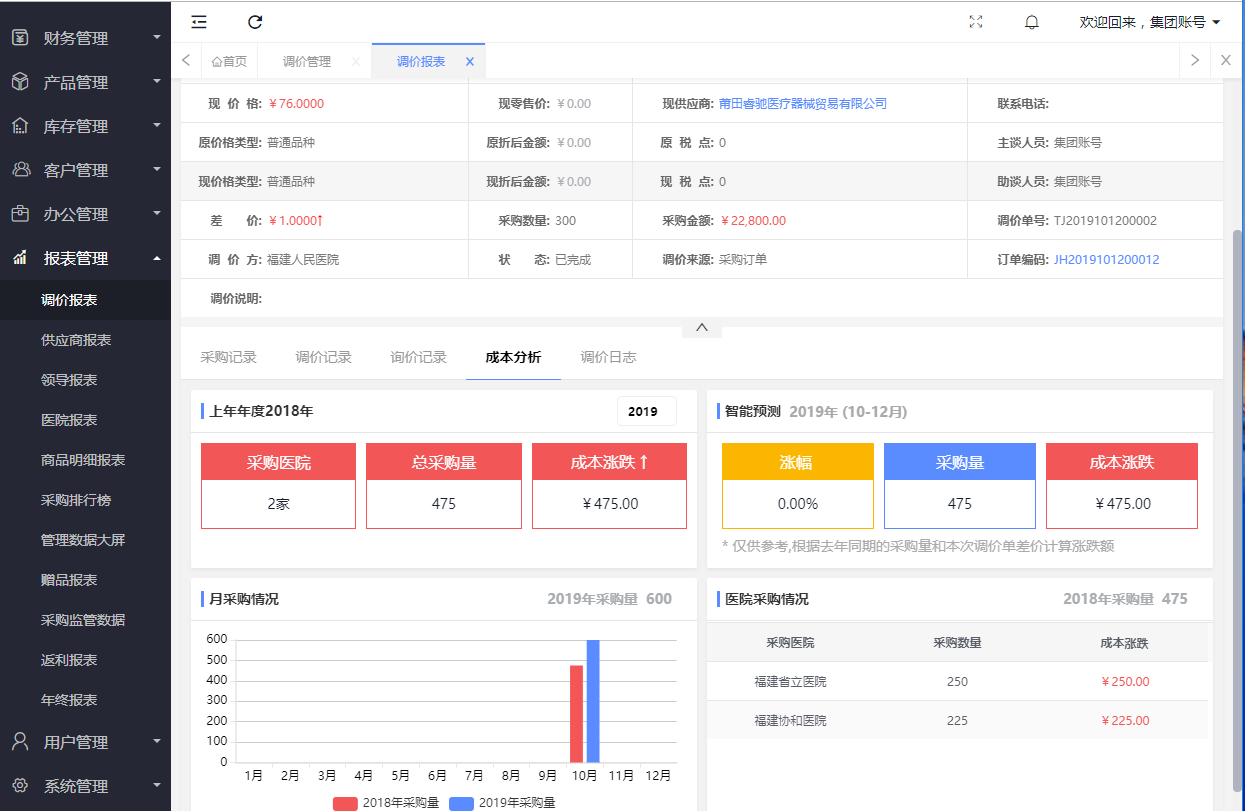Click the blue 2019 October bar
The width and height of the screenshot is (1245, 811).
593,700
